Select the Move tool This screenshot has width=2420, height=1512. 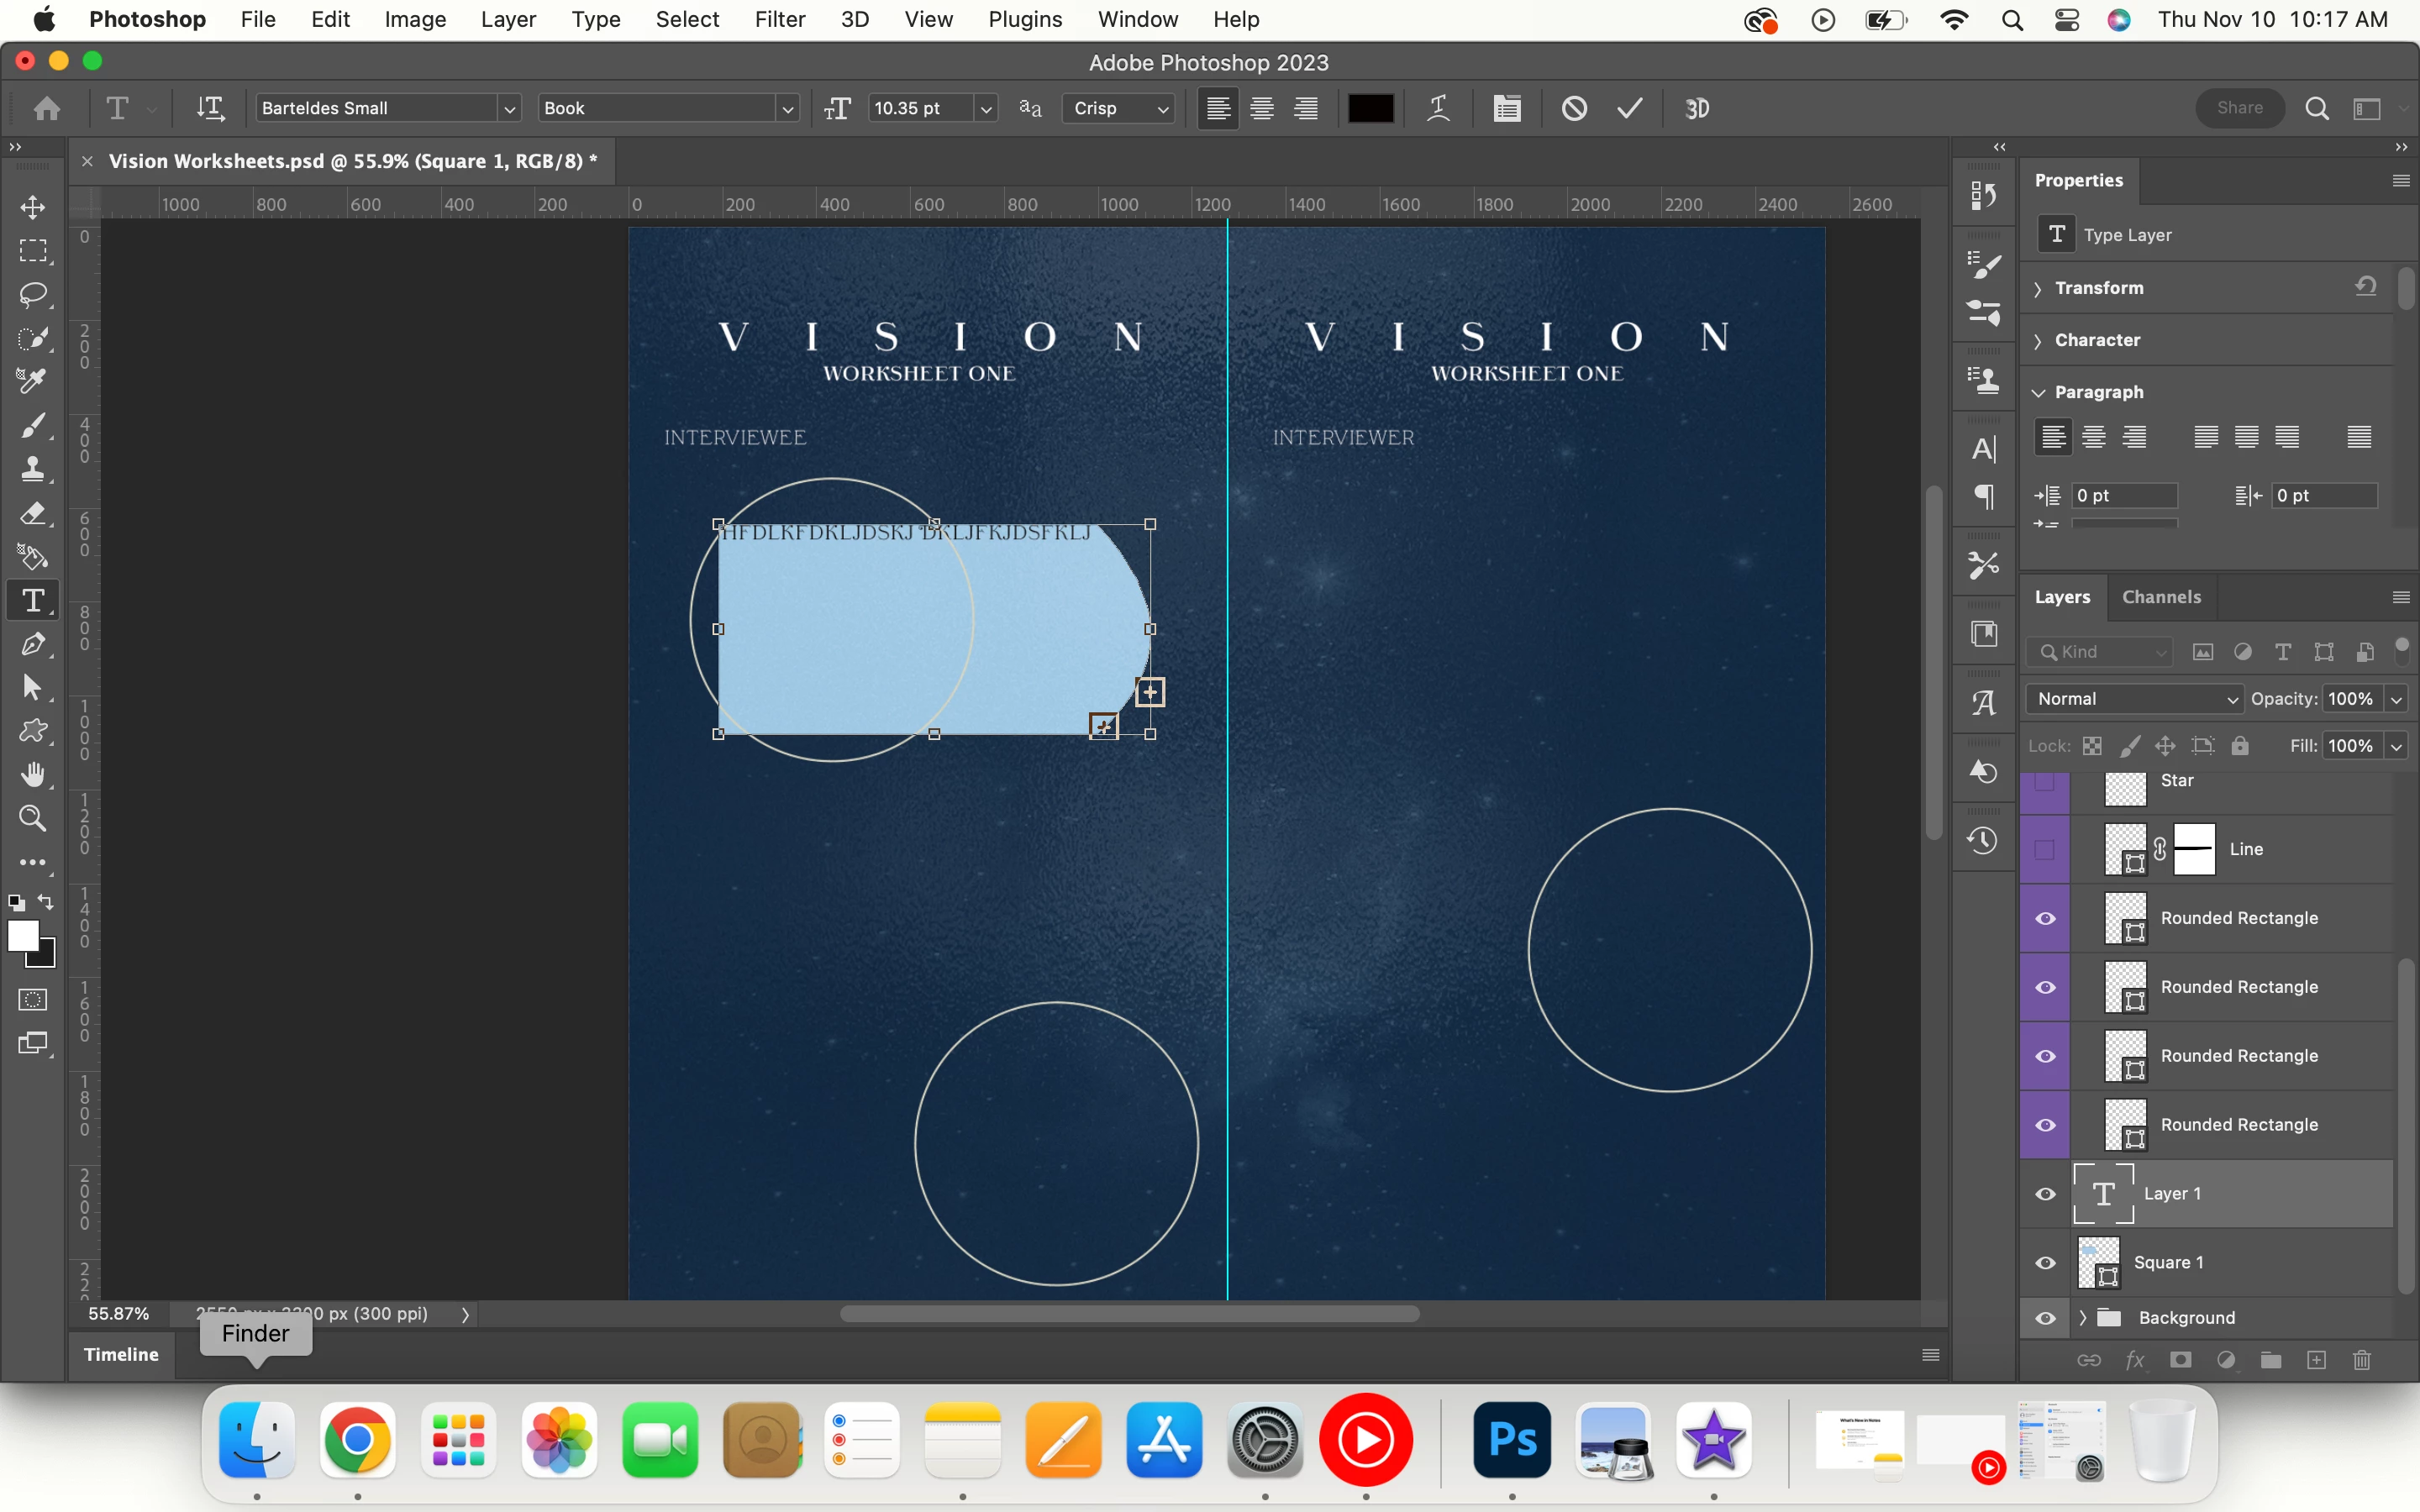33,207
